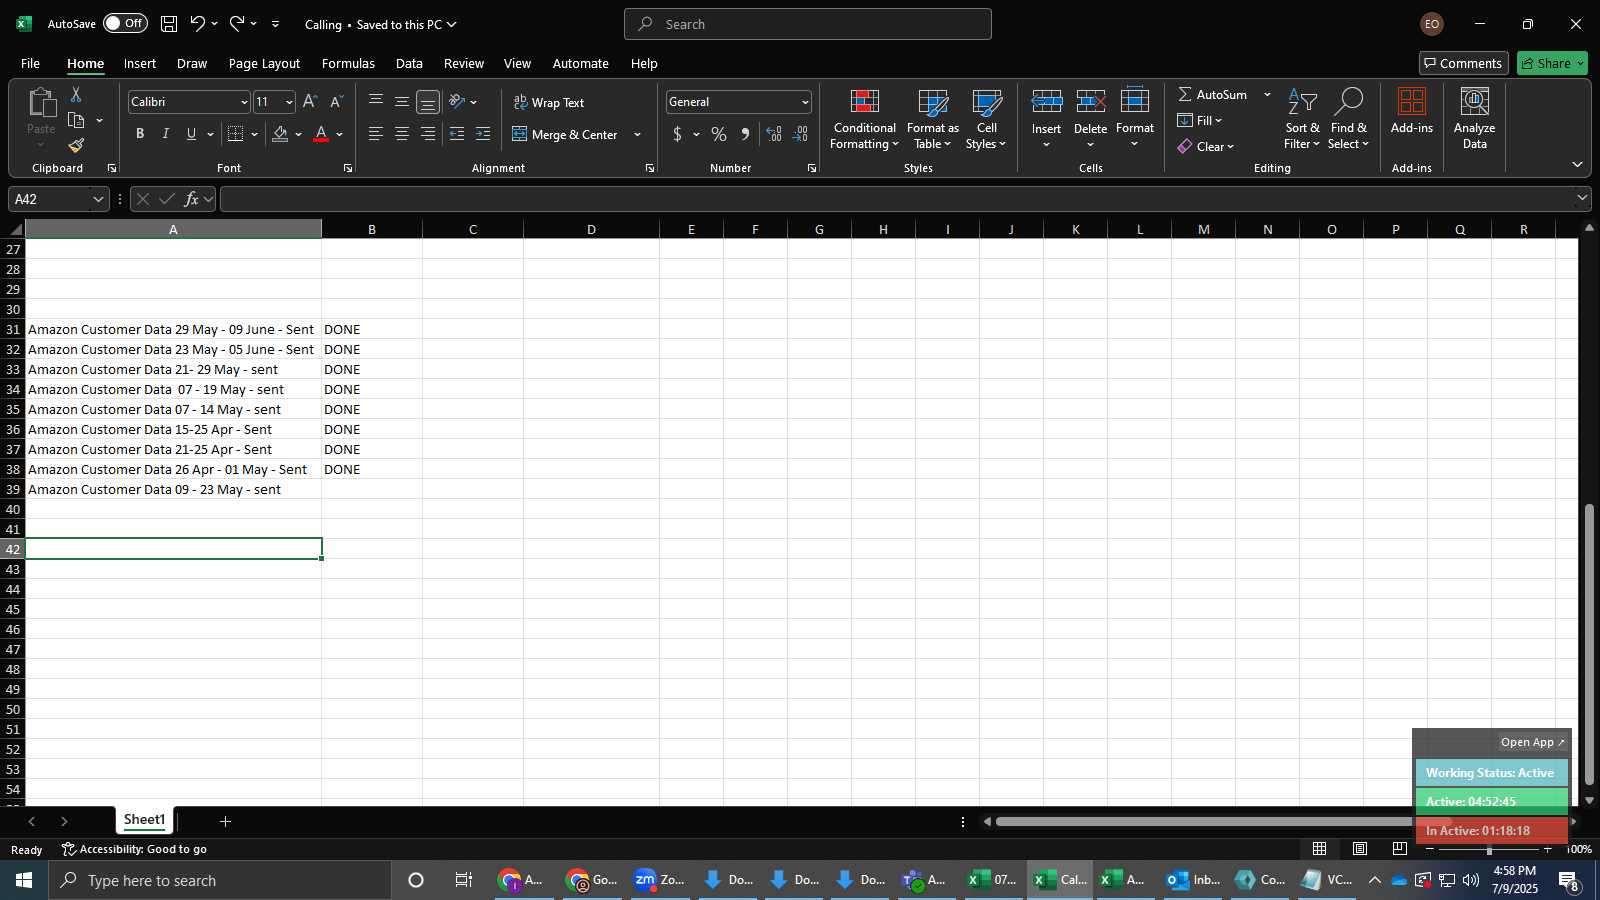The image size is (1600, 900).
Task: Click in the Name Box showing A42
Action: tap(50, 199)
